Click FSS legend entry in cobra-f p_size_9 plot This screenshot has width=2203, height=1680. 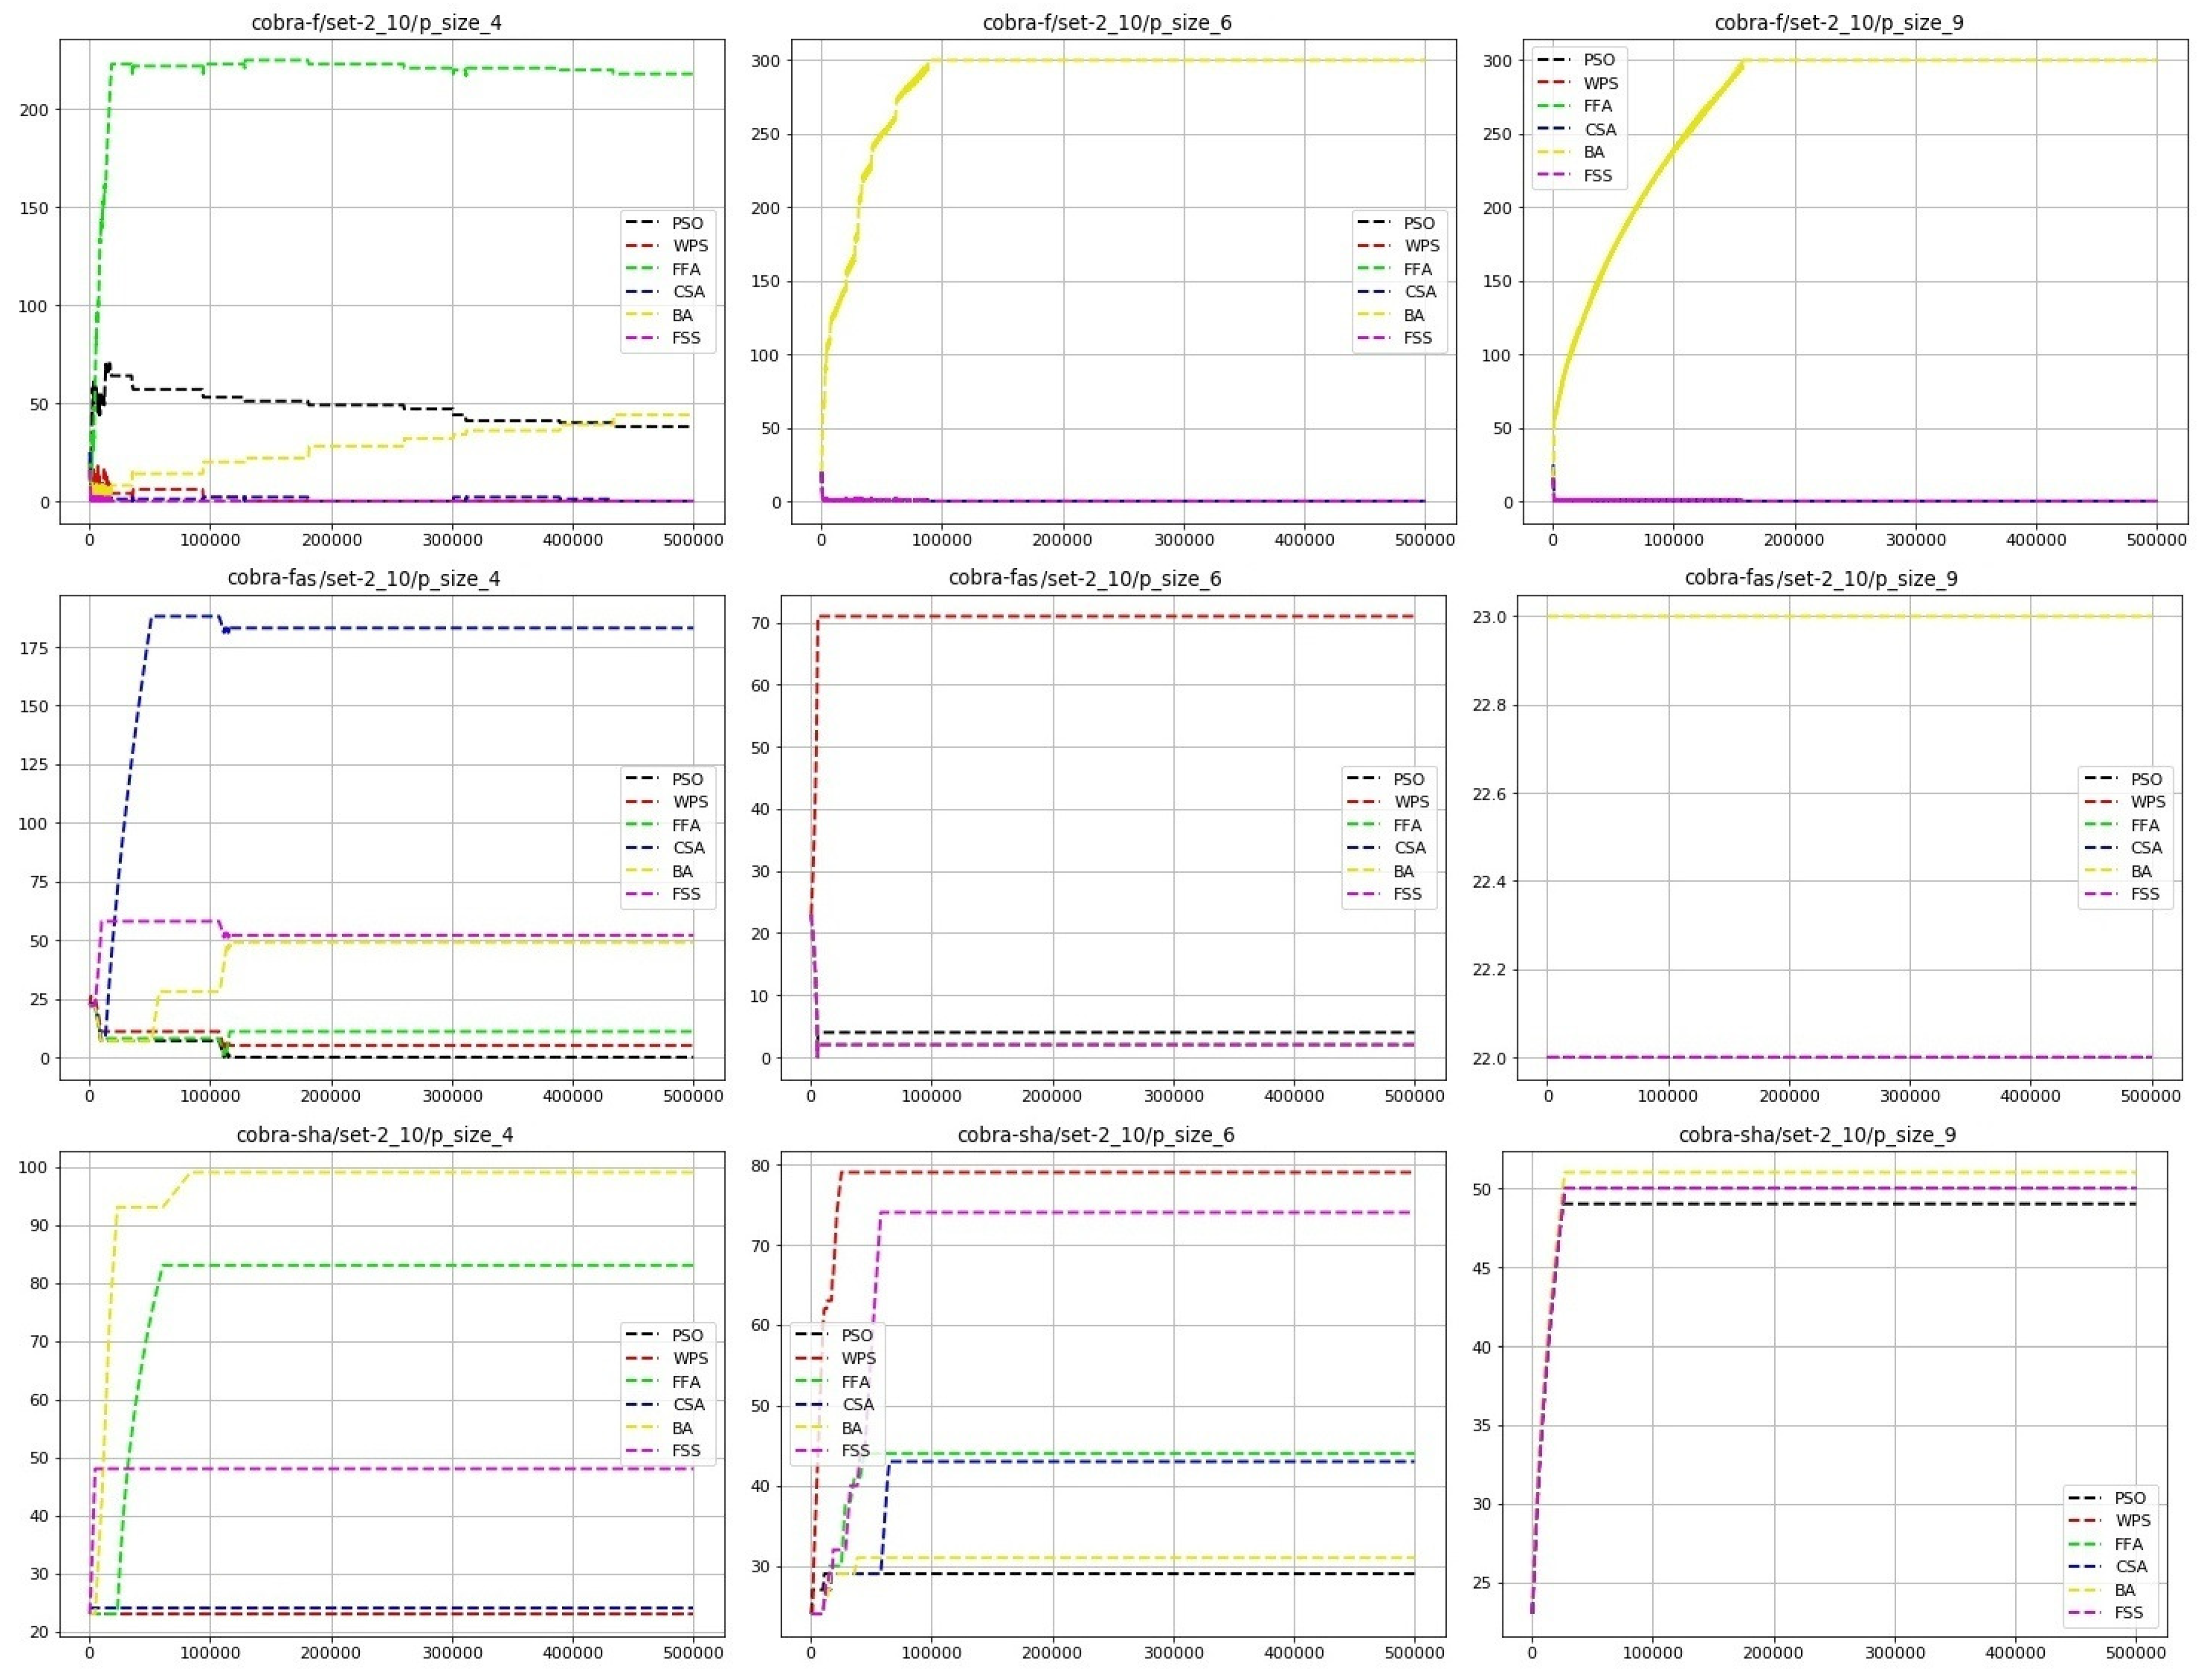click(1598, 176)
